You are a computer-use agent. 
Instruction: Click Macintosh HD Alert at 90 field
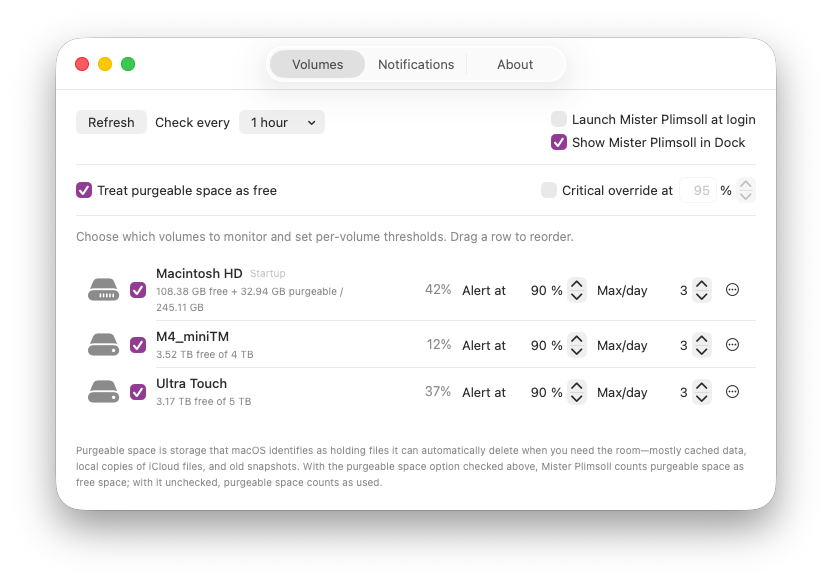(x=539, y=291)
